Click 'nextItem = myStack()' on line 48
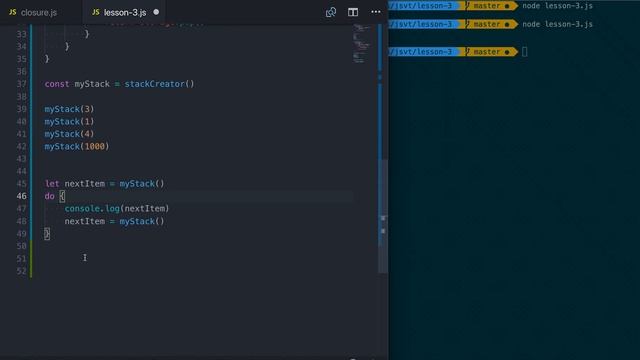 [114, 221]
